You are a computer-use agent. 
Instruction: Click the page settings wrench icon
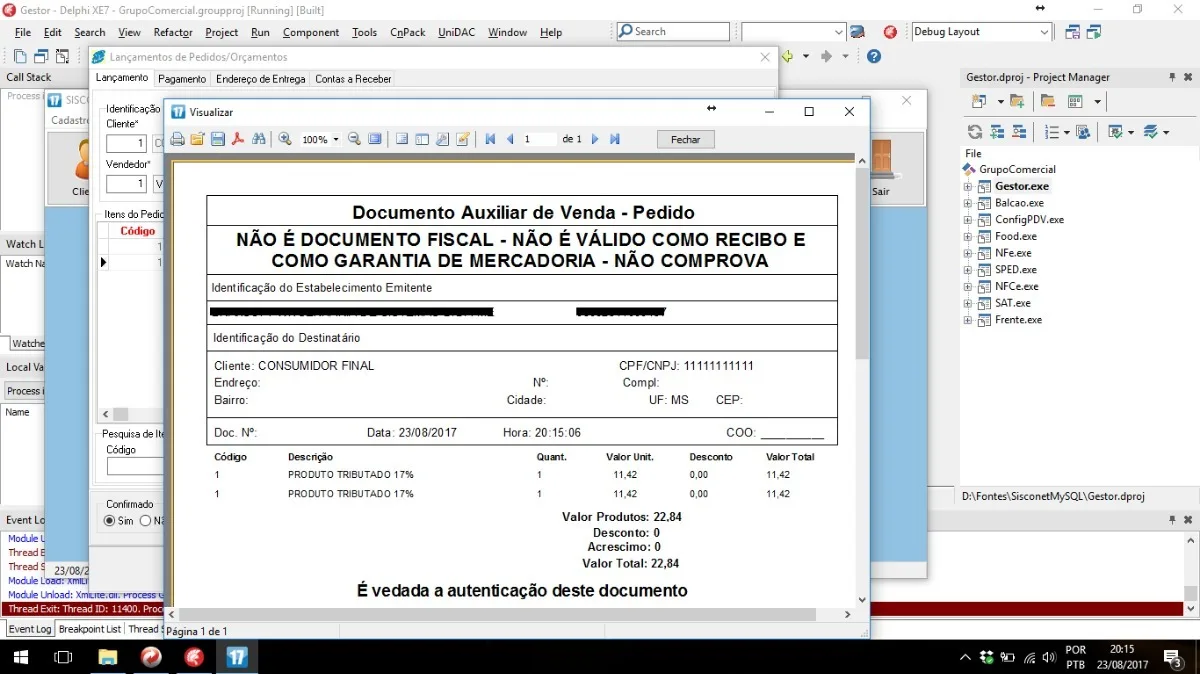click(442, 140)
